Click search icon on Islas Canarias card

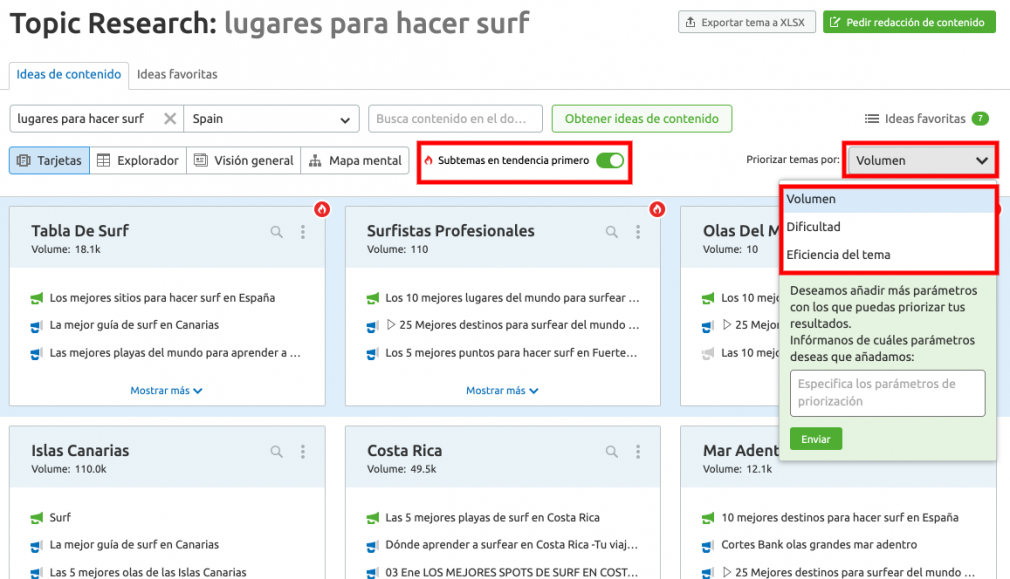(276, 452)
